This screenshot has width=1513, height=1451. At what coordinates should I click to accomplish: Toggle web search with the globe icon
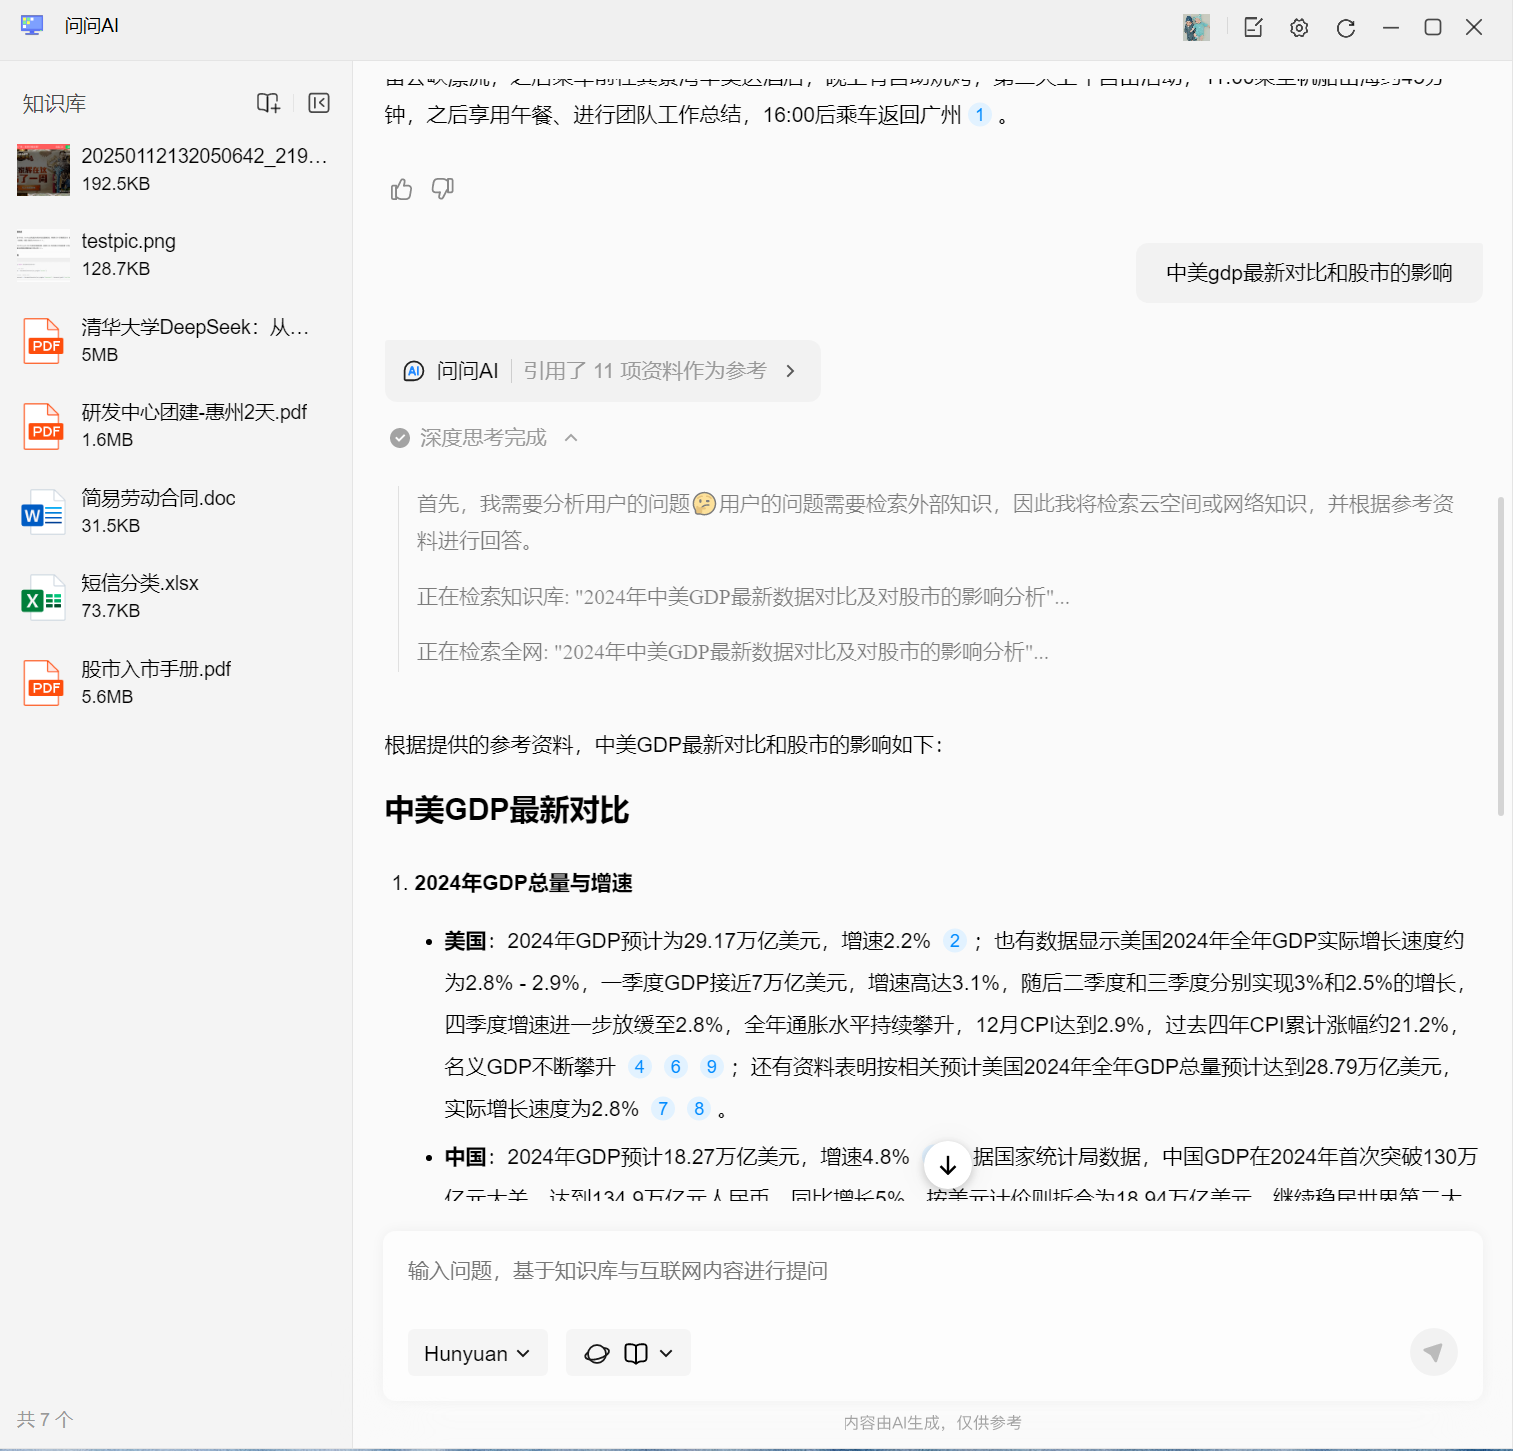coord(597,1352)
